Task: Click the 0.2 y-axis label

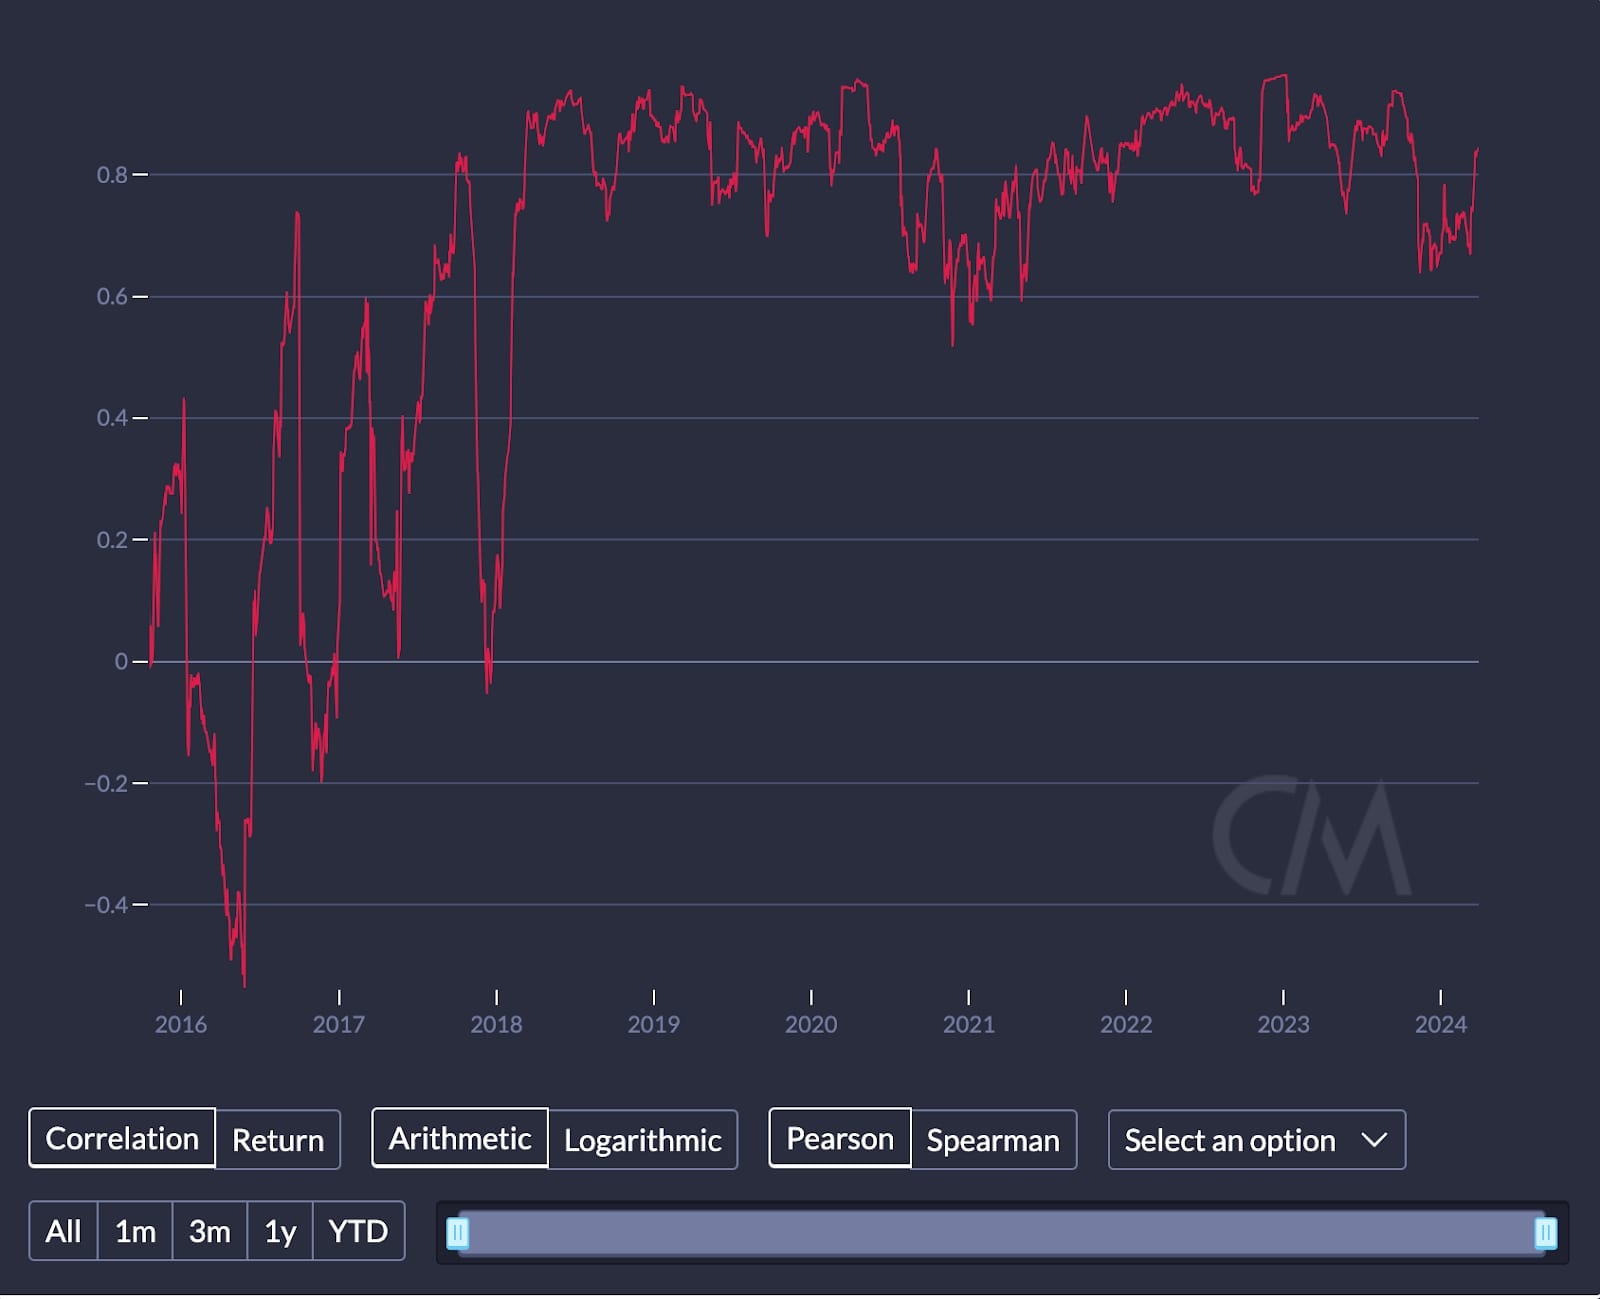Action: click(x=112, y=540)
